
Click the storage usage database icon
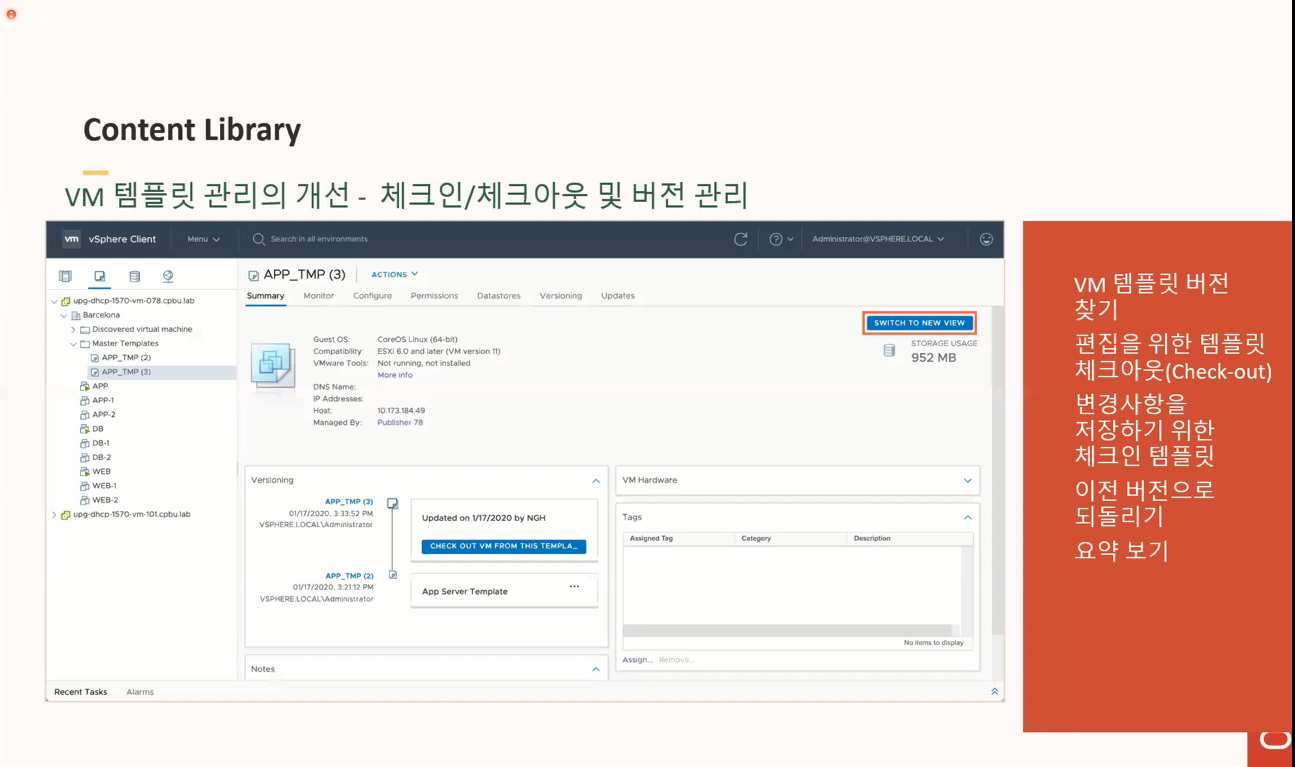[x=889, y=350]
